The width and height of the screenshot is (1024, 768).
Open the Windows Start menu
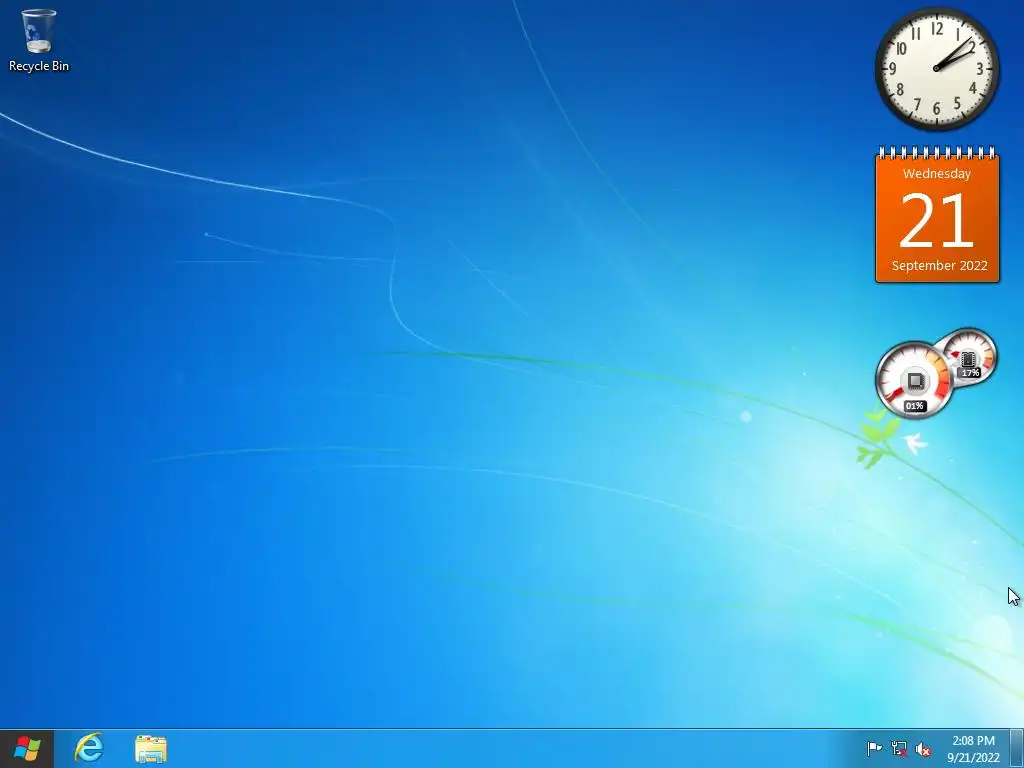[27, 748]
